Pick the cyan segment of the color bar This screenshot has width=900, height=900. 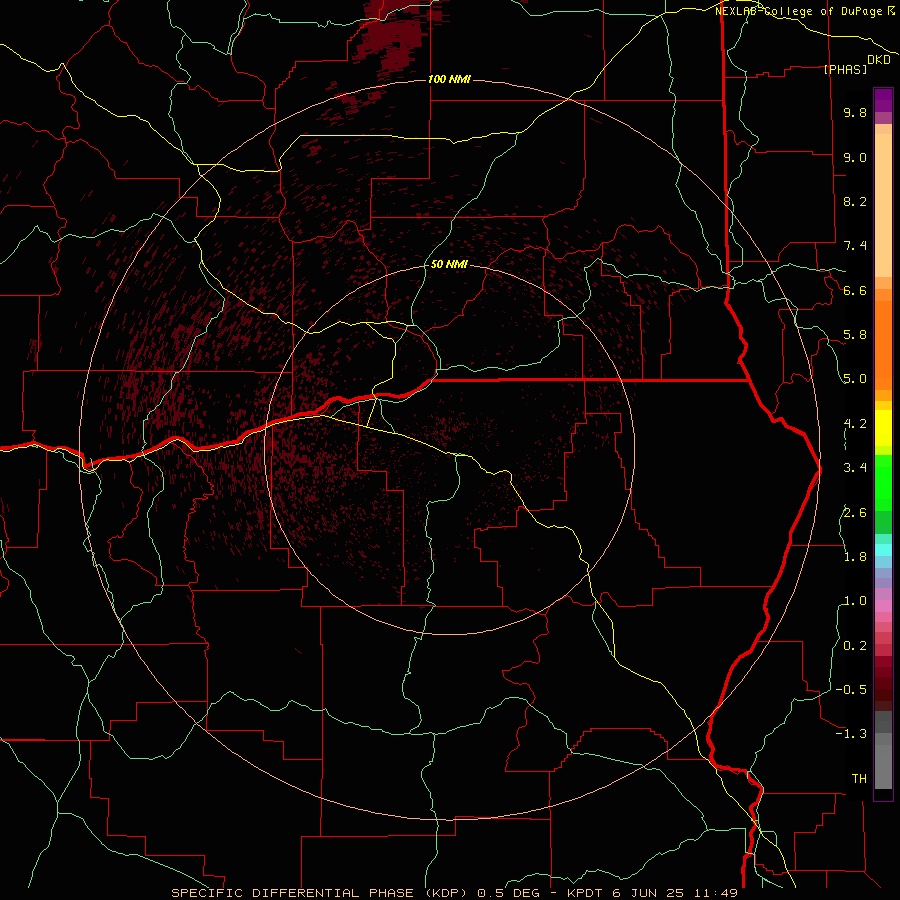tap(883, 550)
